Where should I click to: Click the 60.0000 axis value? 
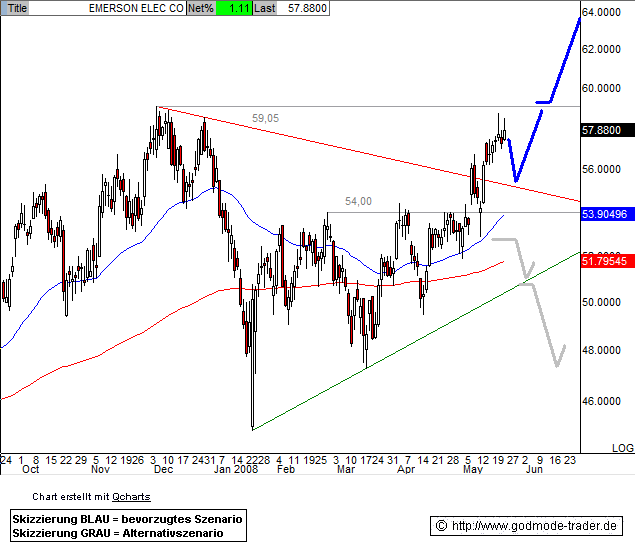pyautogui.click(x=601, y=88)
